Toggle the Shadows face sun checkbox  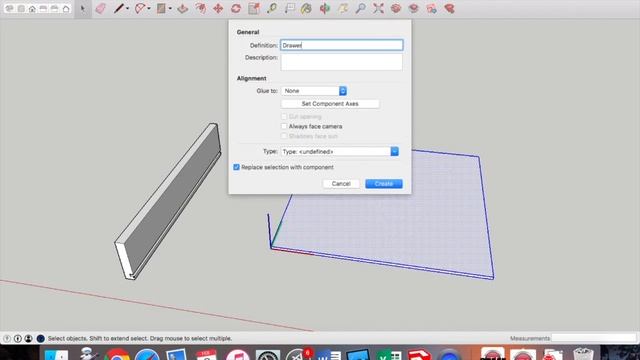click(x=284, y=136)
